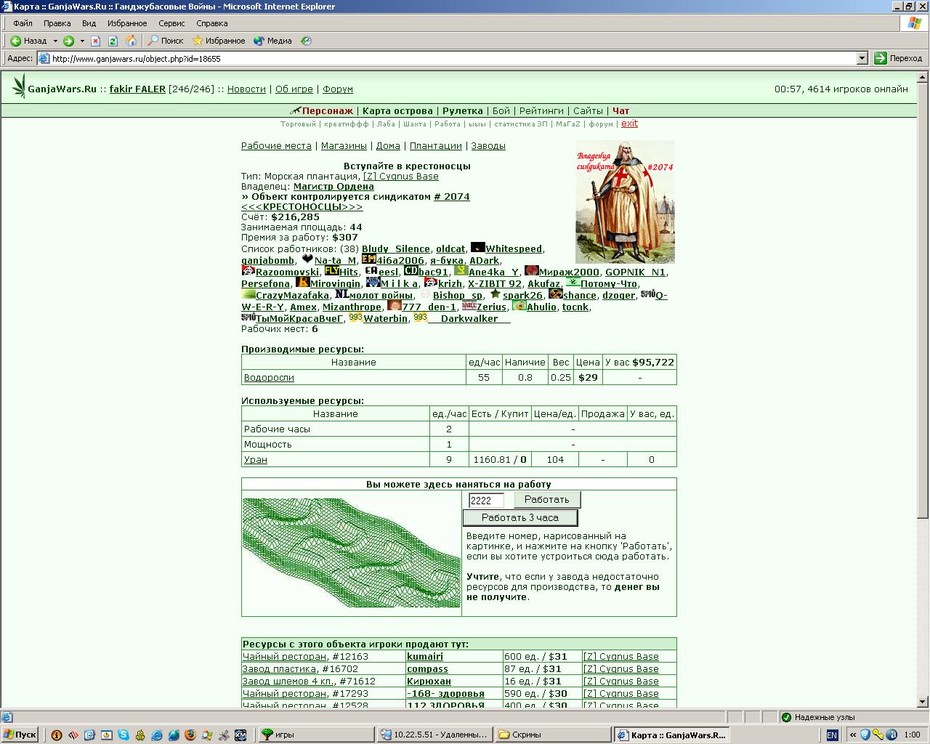Click the Stop page loading icon
Viewport: 930px width, 744px height.
95,41
